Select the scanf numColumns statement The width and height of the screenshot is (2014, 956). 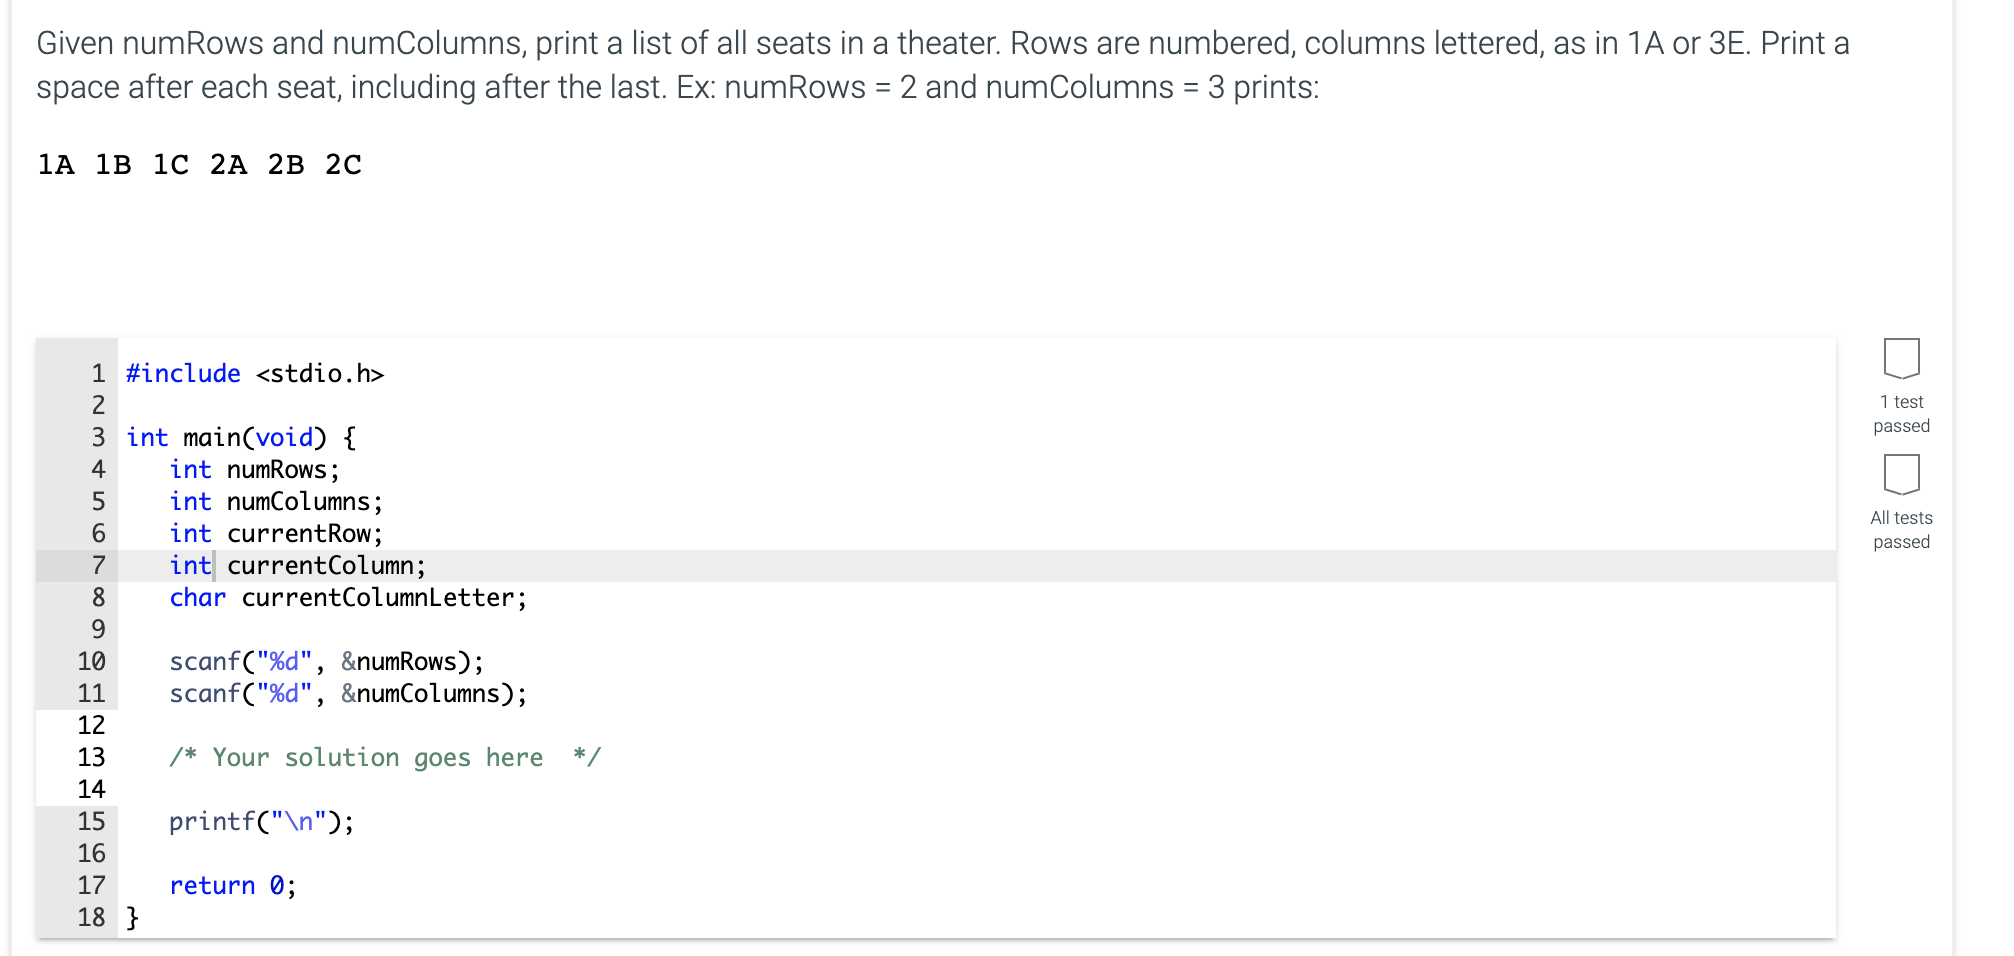[348, 693]
